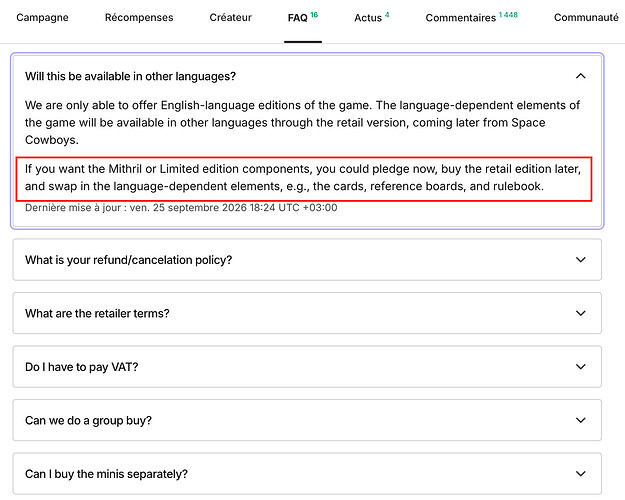Expand the 'pay VAT' chevron
This screenshot has width=625, height=500.
pos(581,366)
